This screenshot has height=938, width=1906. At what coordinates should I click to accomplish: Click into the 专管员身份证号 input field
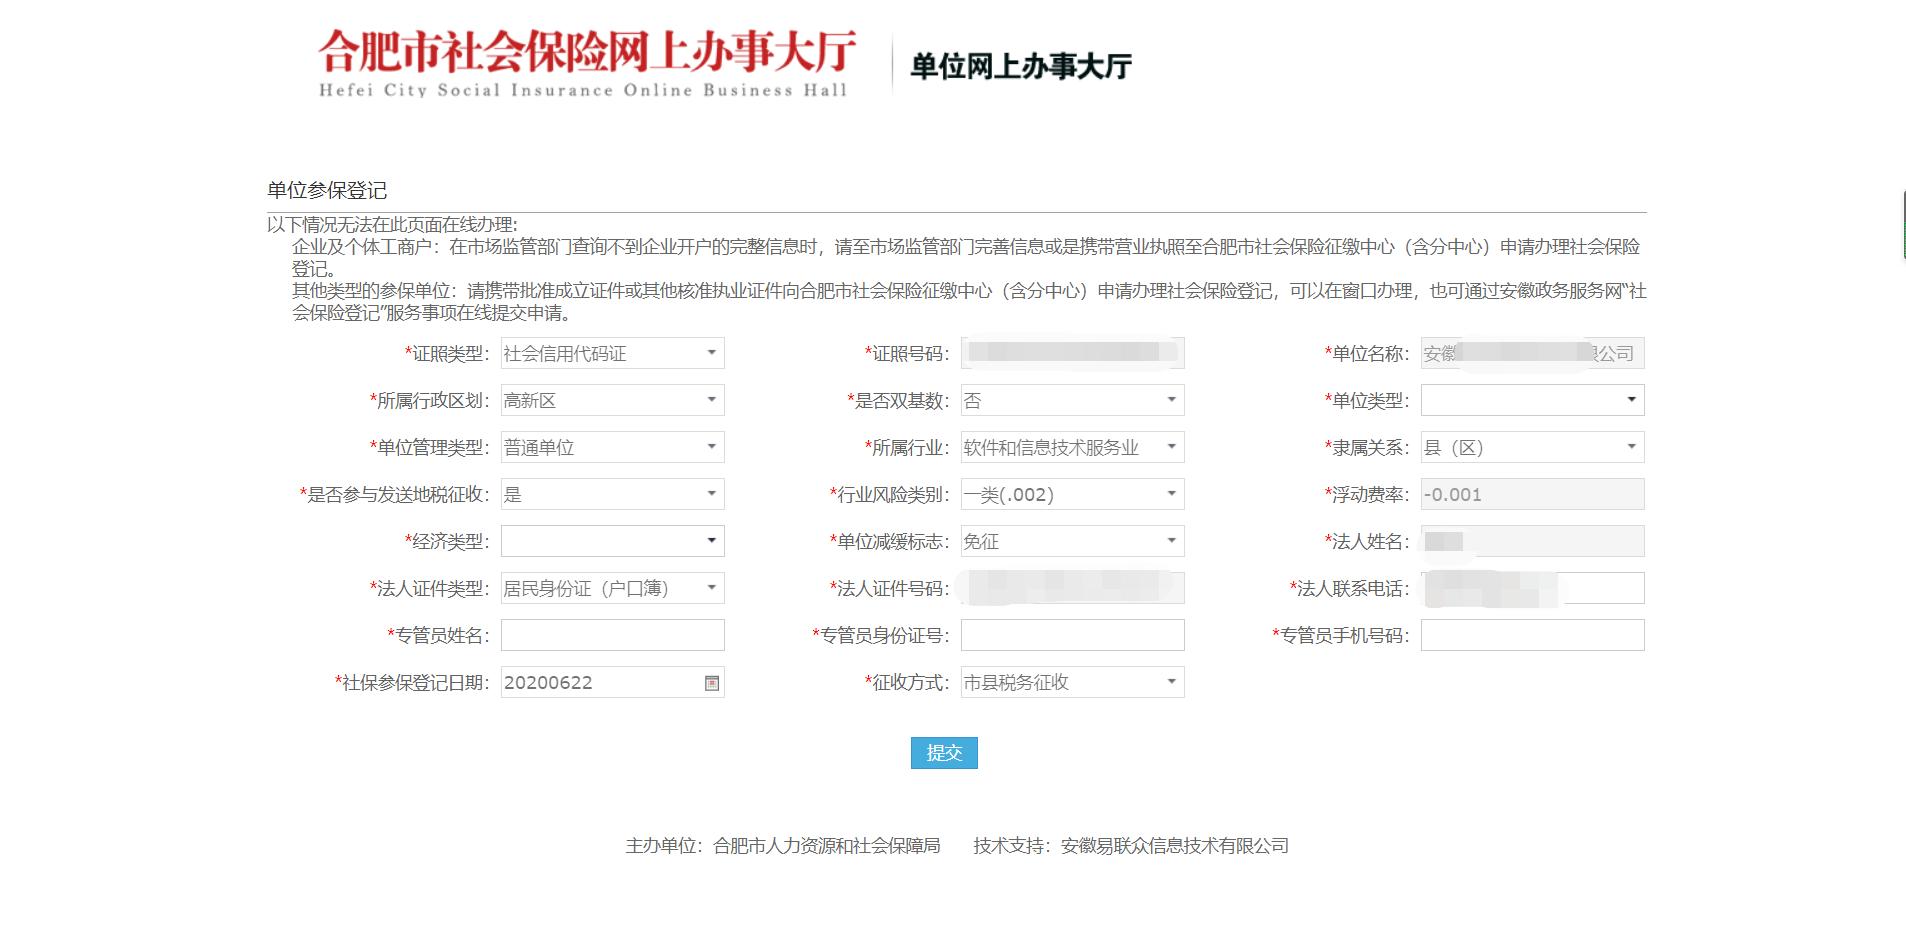point(1071,634)
